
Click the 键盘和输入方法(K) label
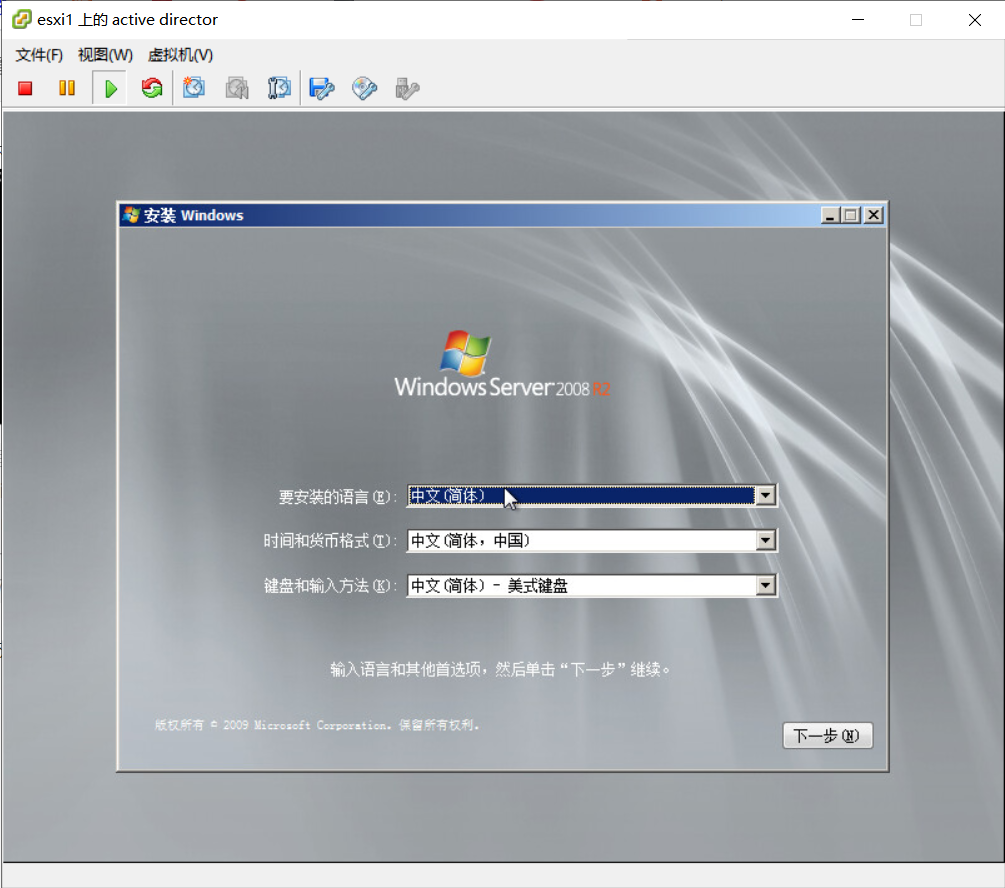pyautogui.click(x=330, y=586)
